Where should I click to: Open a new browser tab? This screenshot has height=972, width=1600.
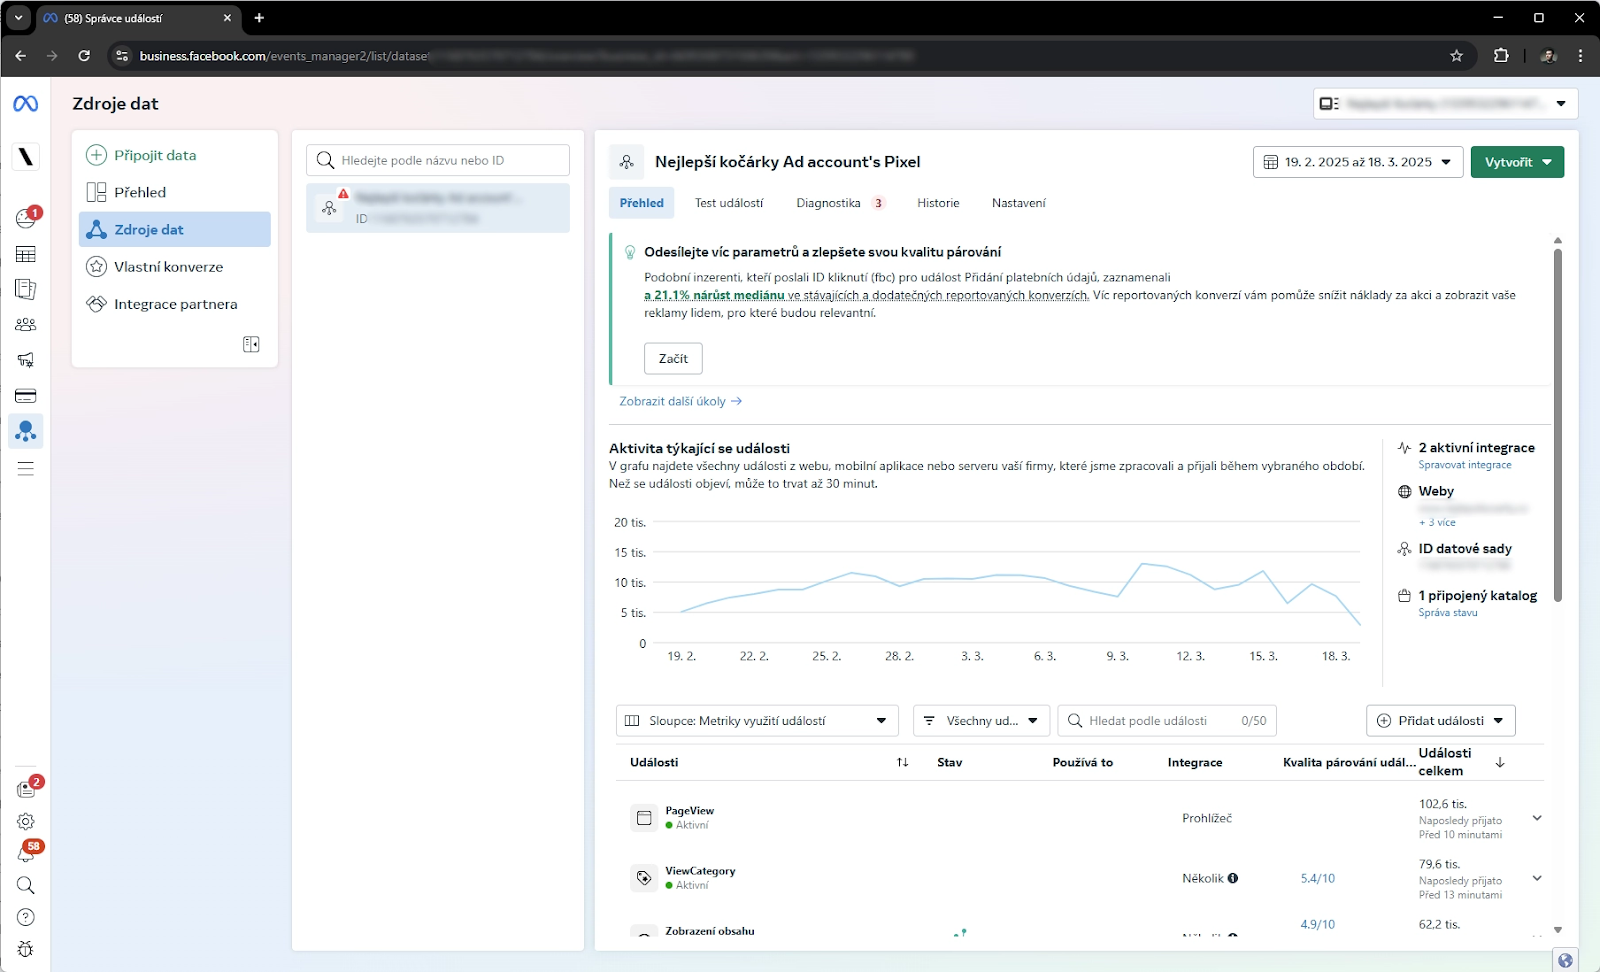[259, 18]
